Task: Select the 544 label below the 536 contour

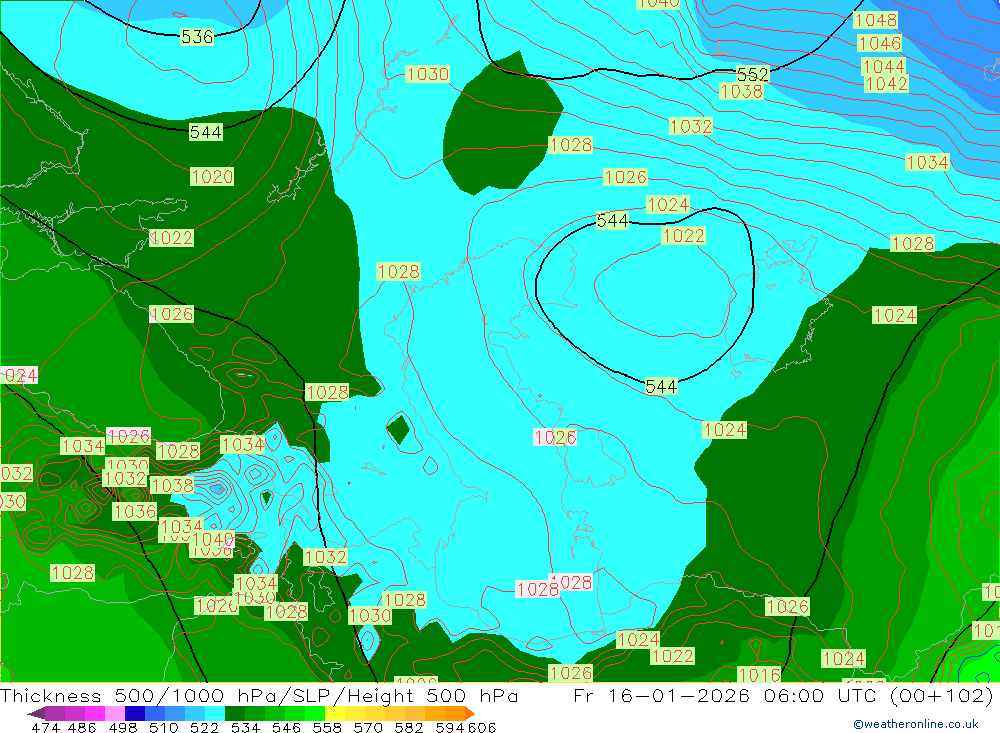Action: coord(206,132)
